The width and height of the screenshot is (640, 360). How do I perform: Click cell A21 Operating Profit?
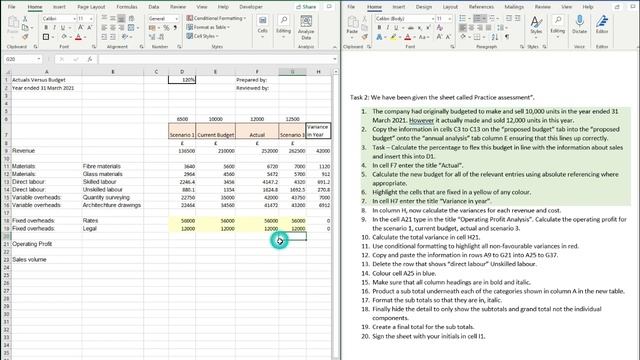coord(47,244)
